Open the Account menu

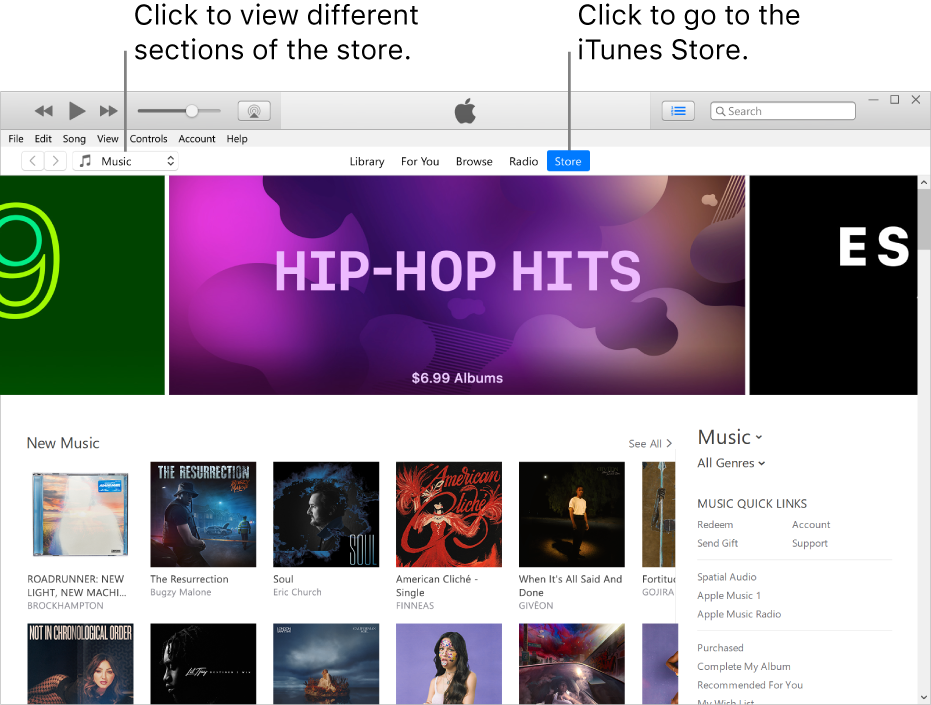(x=197, y=138)
